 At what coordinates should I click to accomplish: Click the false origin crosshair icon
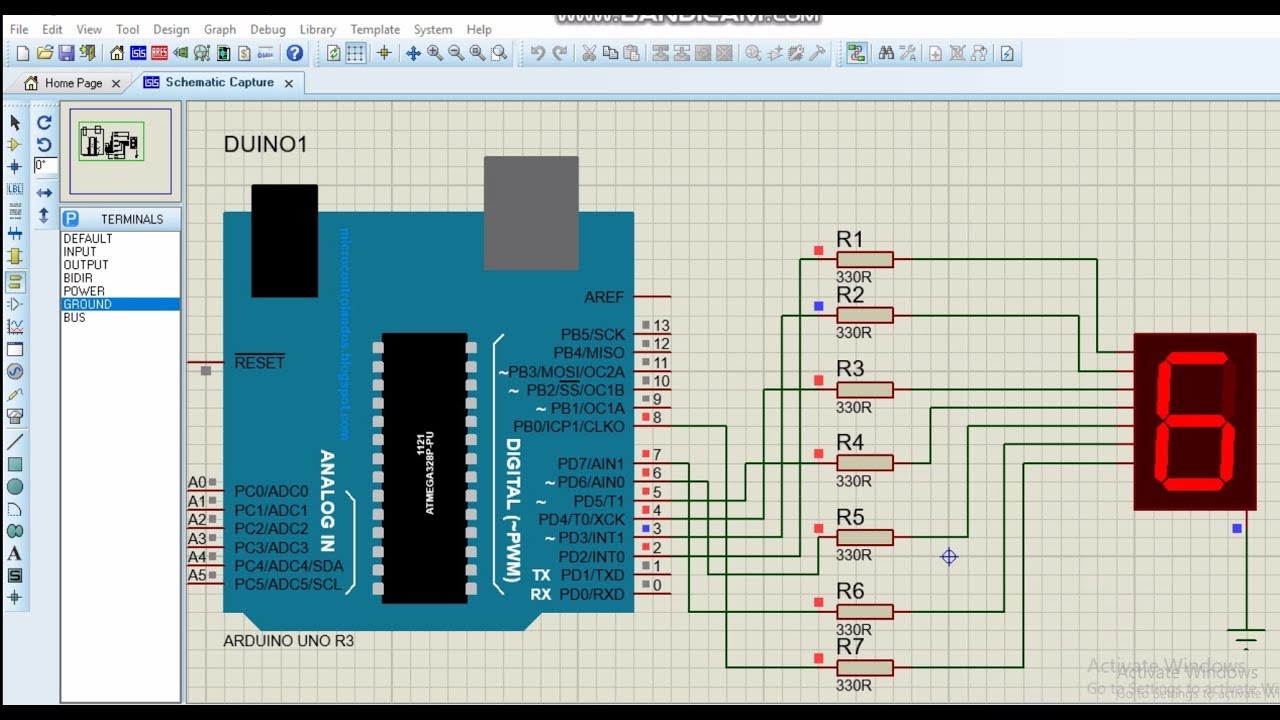[384, 53]
